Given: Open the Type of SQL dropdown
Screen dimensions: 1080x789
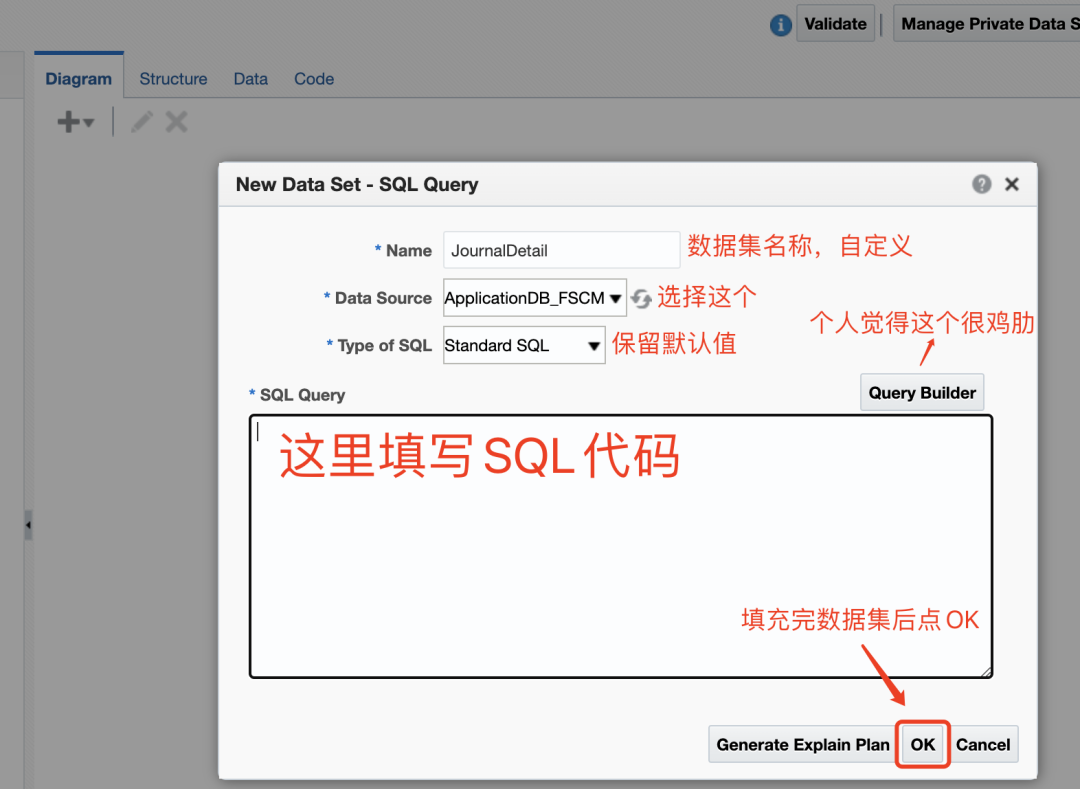Looking at the screenshot, I should click(x=524, y=345).
